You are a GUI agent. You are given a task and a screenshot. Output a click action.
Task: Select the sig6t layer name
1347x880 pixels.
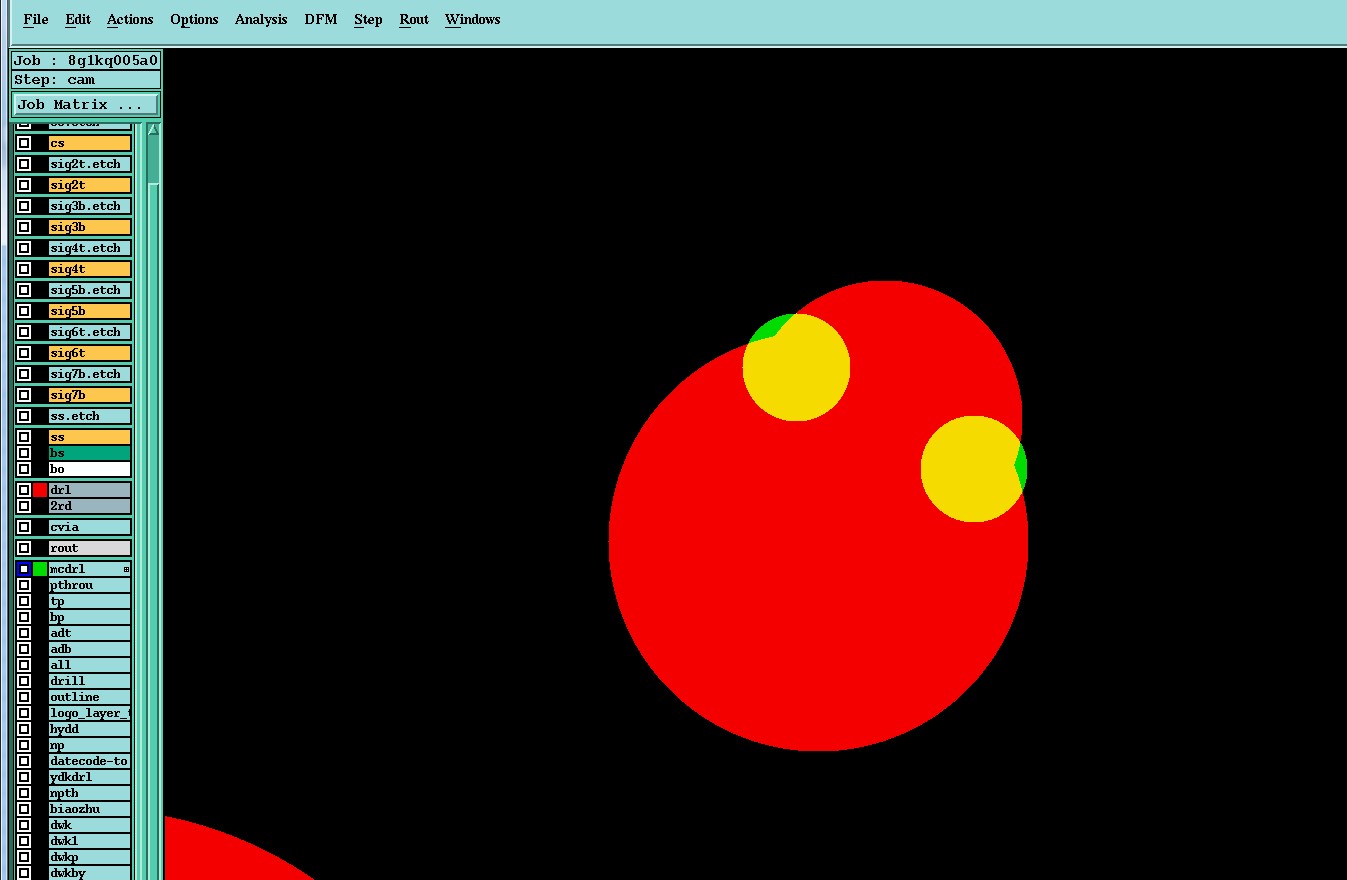90,353
